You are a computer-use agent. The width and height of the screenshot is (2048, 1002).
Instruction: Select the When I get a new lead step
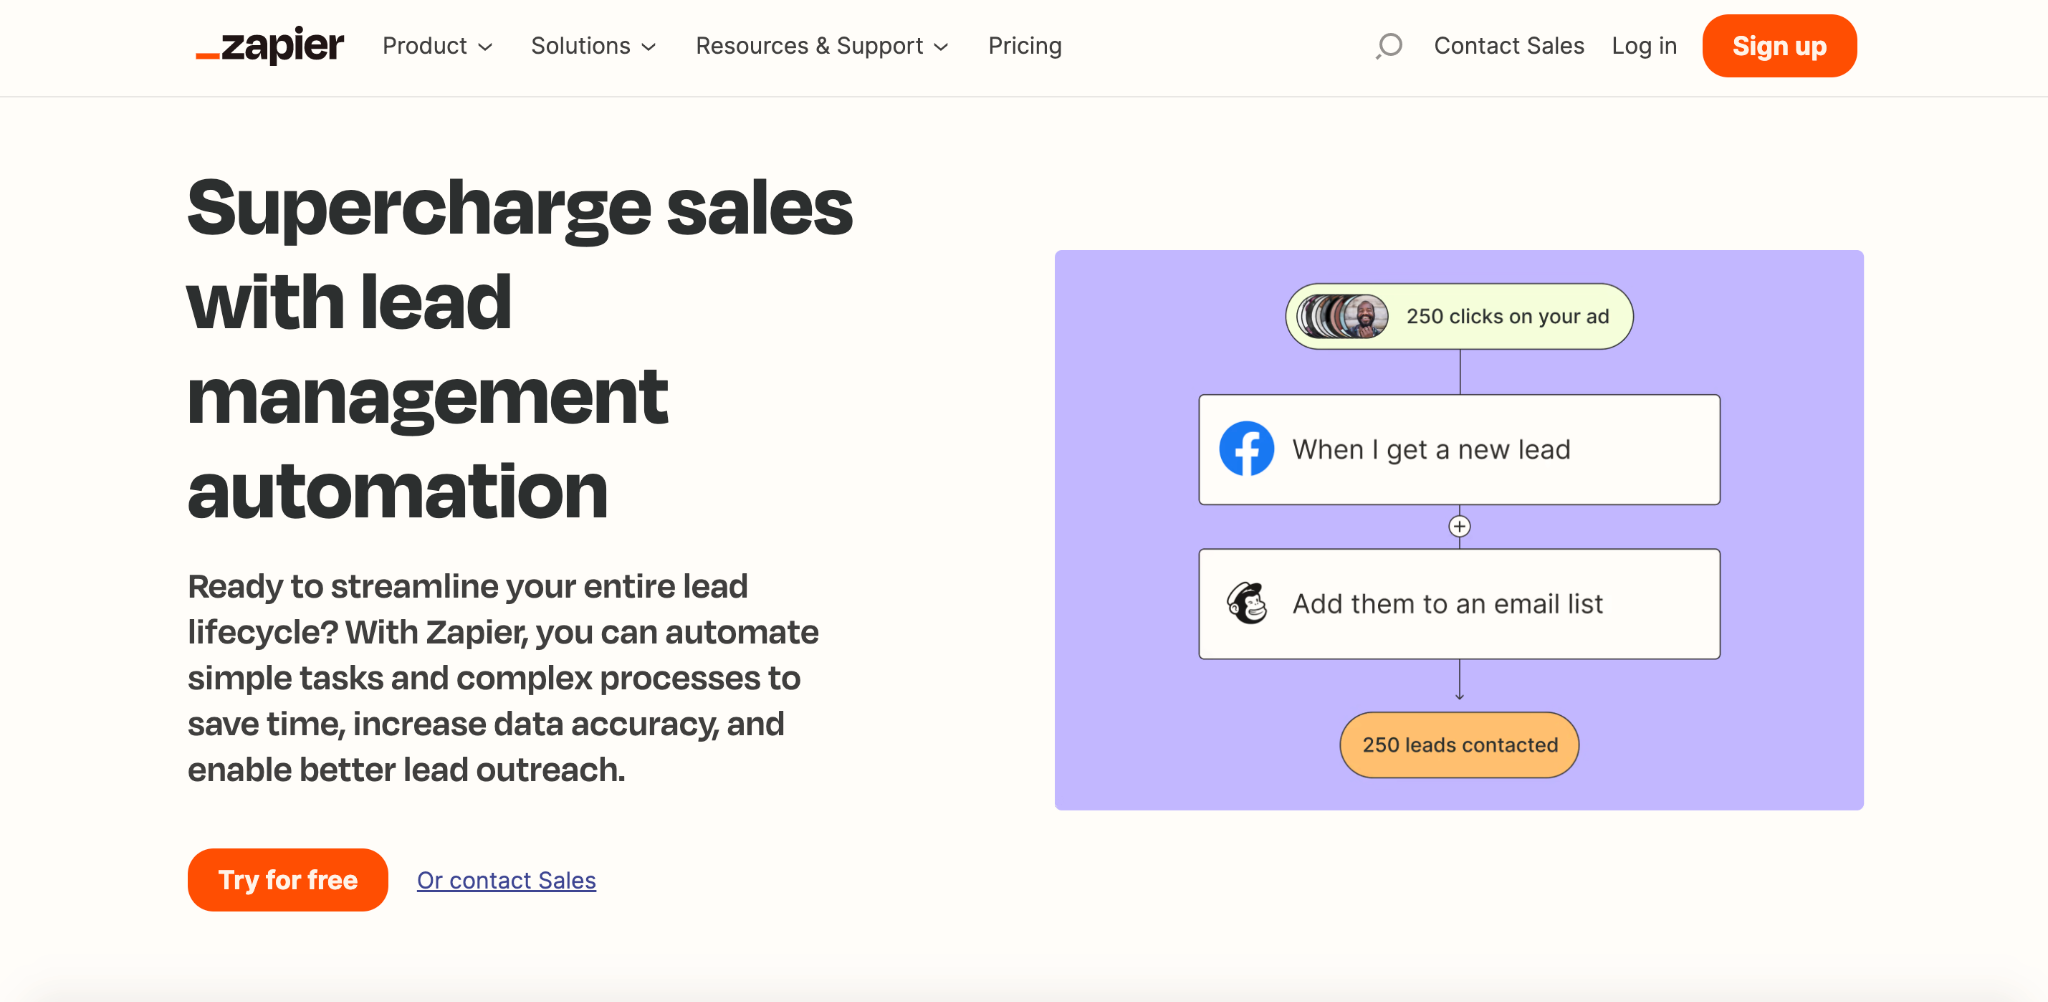click(1459, 449)
